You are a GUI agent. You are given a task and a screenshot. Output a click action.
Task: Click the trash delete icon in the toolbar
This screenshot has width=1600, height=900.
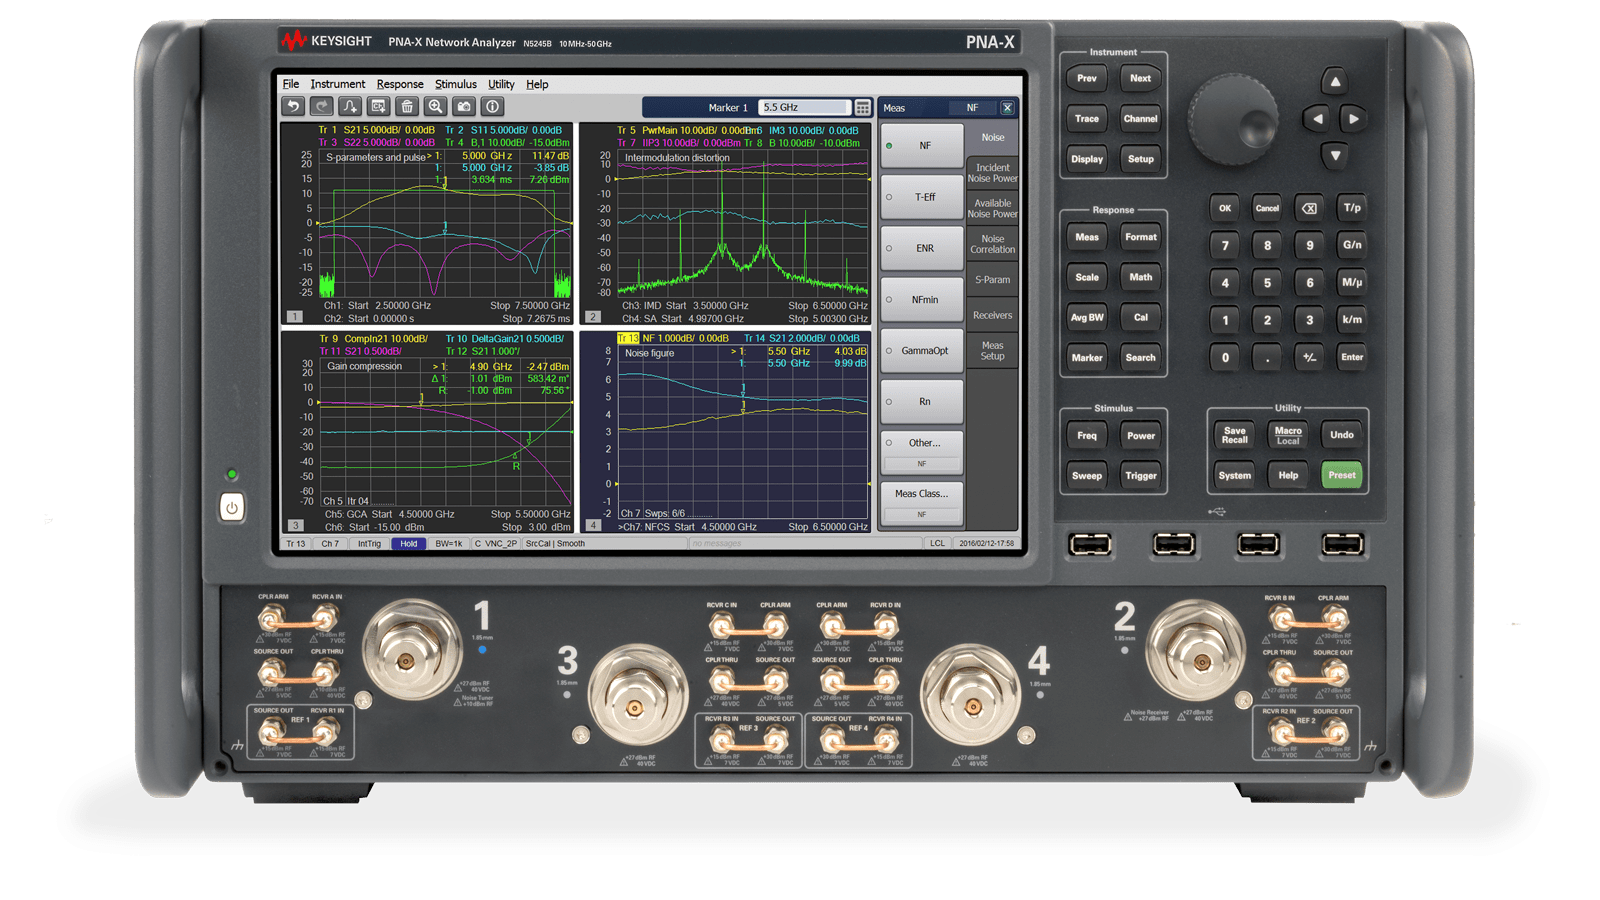pos(407,106)
